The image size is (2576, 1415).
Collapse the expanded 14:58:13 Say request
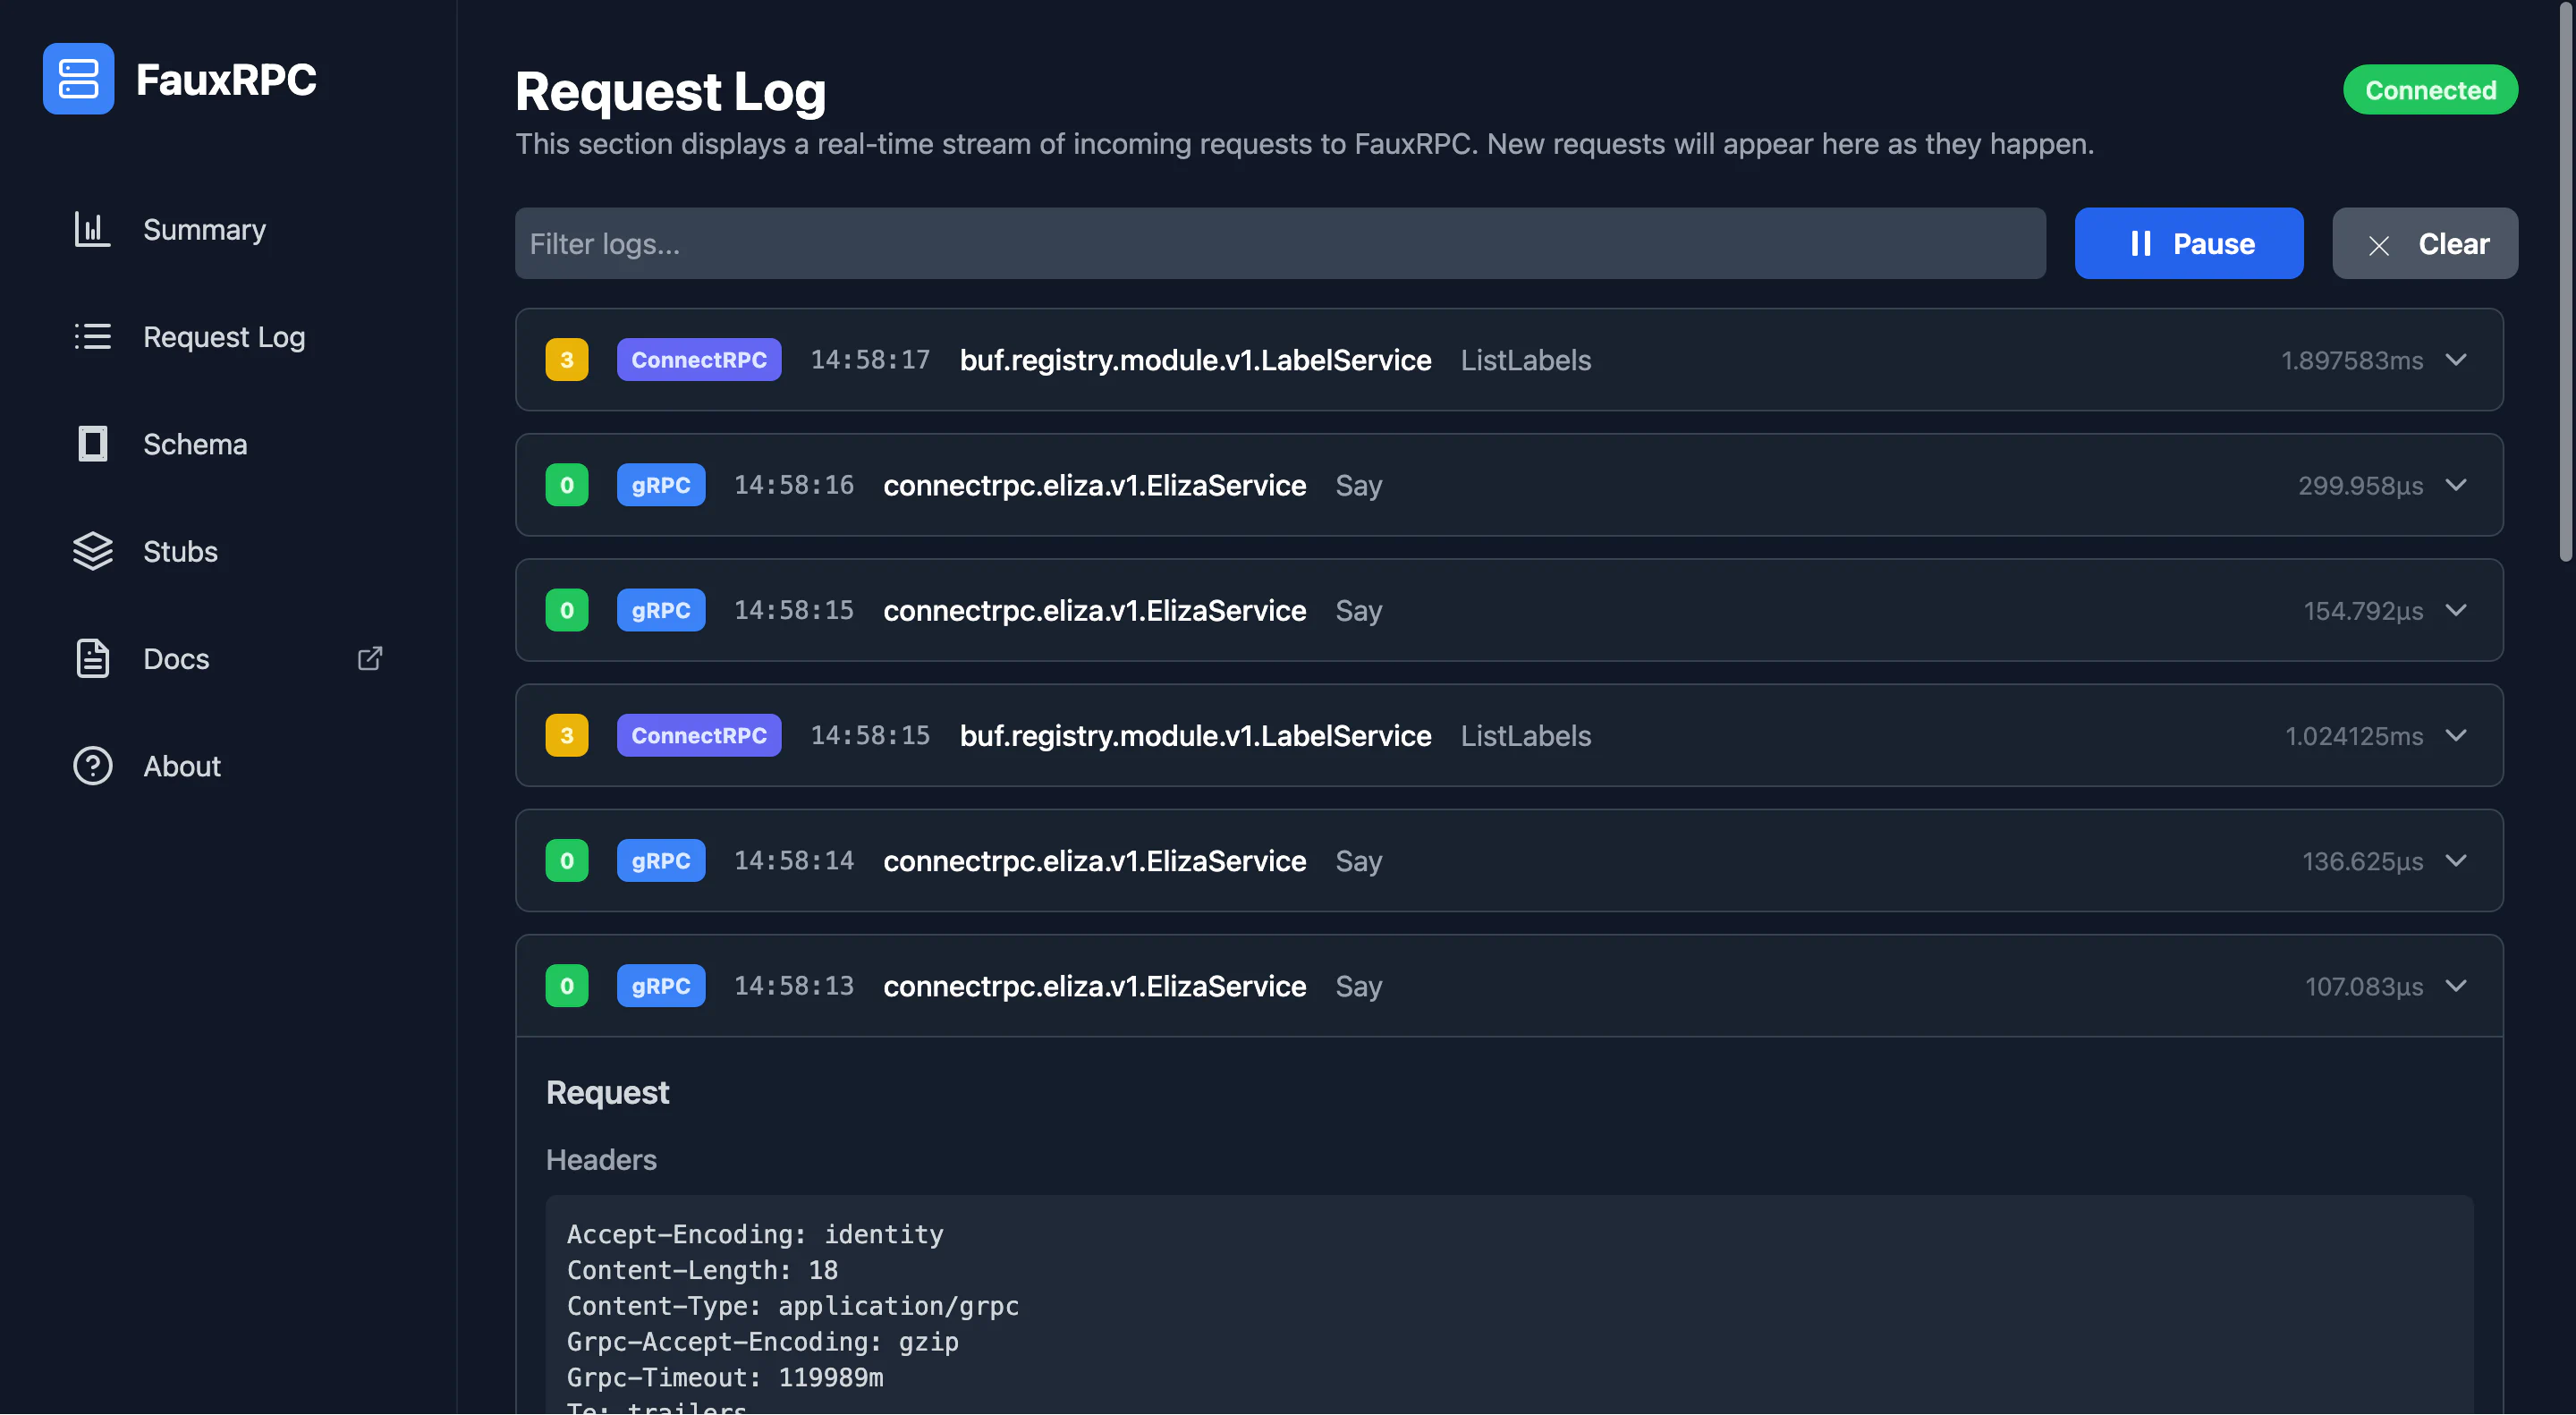[x=2457, y=986]
